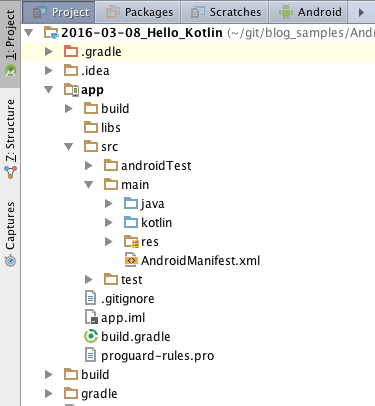Click the red .gradle folder icon

(x=71, y=52)
